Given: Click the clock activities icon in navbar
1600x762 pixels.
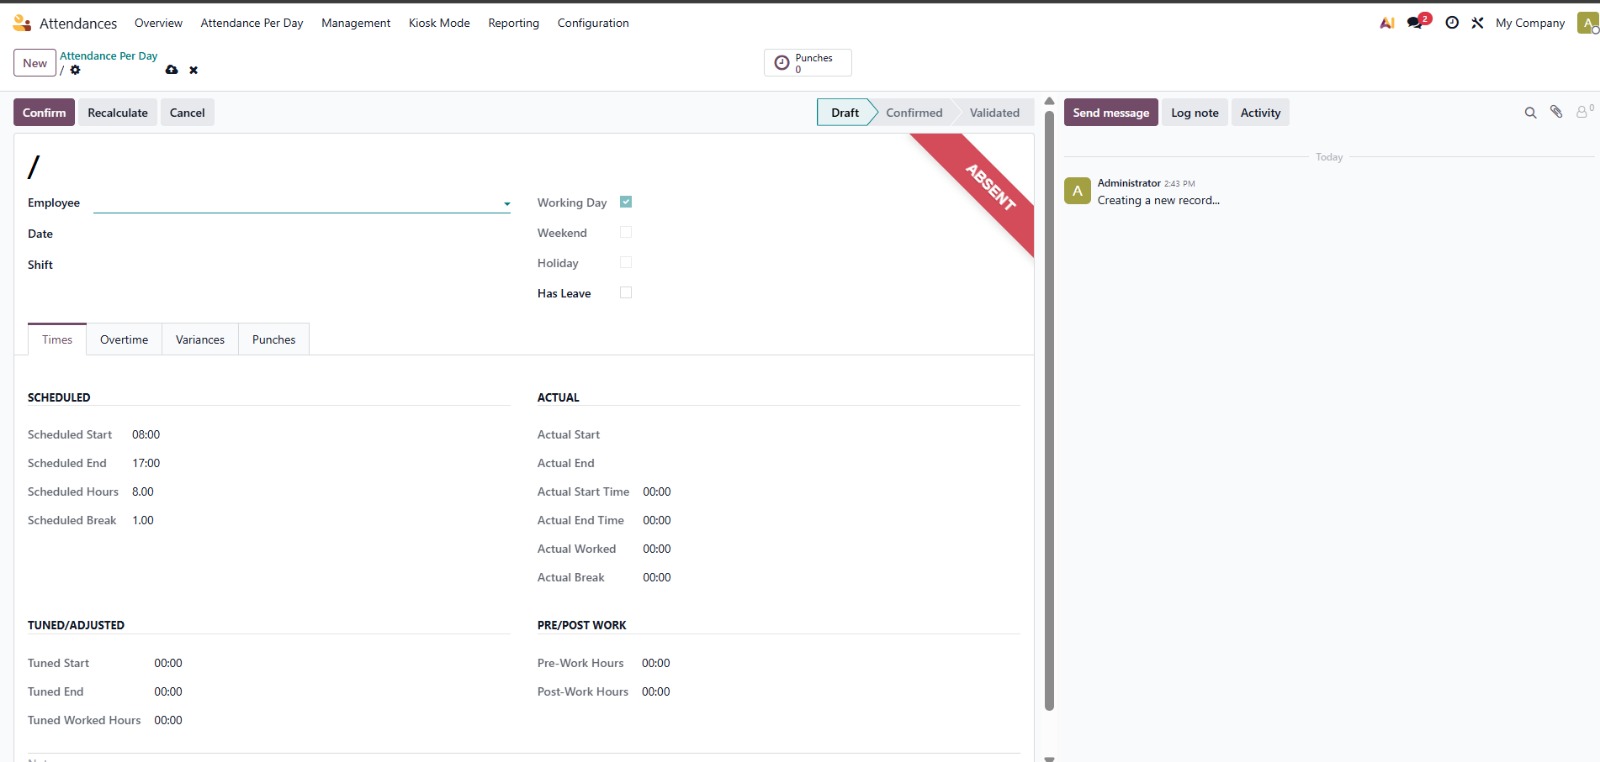Looking at the screenshot, I should [1452, 23].
